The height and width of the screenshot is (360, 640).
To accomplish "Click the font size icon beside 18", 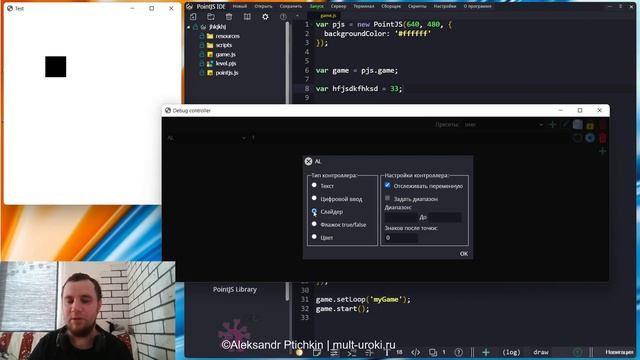I will coord(387,352).
